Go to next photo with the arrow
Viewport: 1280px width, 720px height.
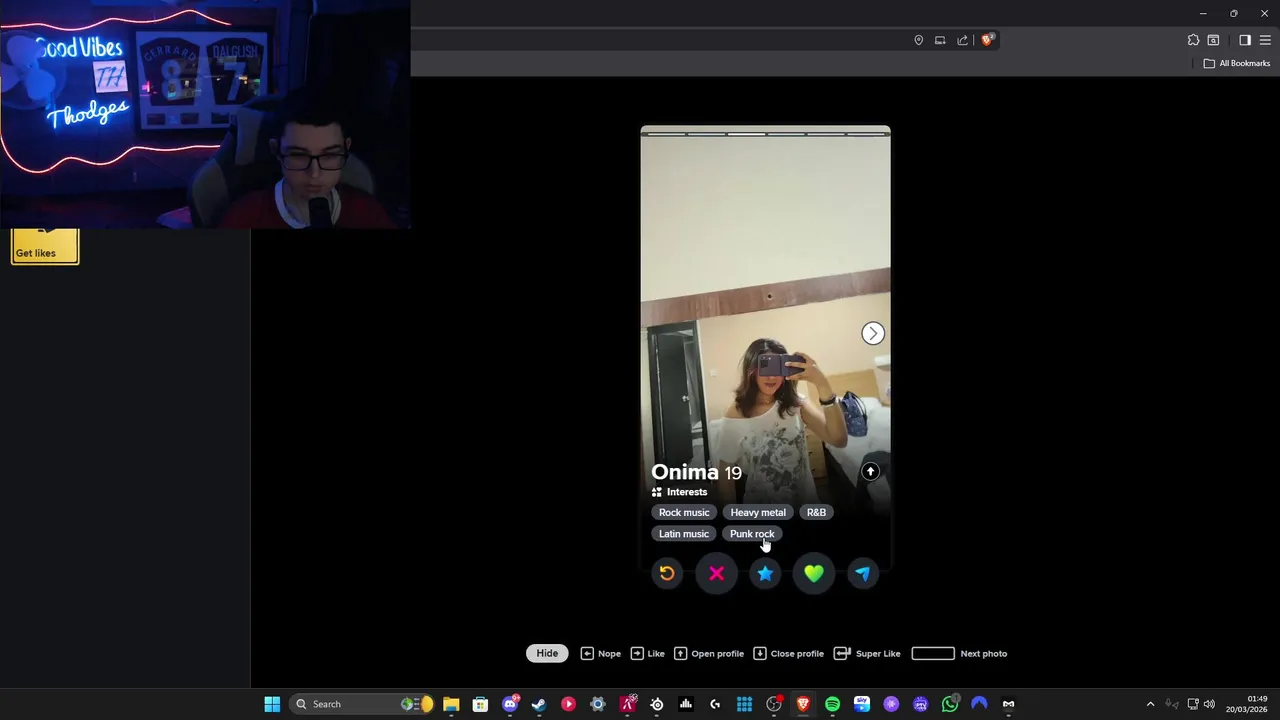873,333
